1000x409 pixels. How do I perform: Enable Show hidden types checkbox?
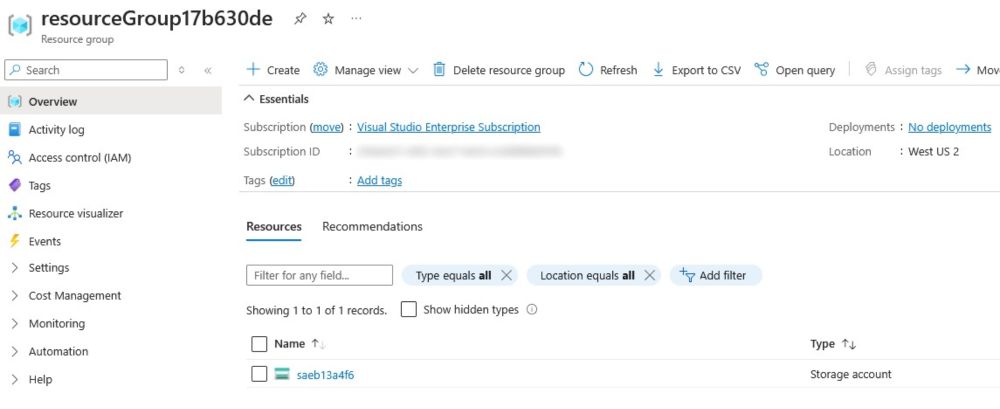pyautogui.click(x=409, y=309)
